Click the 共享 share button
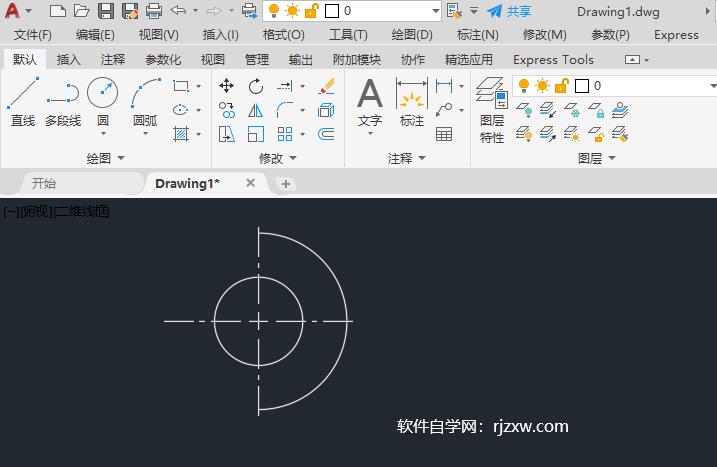 tap(509, 11)
